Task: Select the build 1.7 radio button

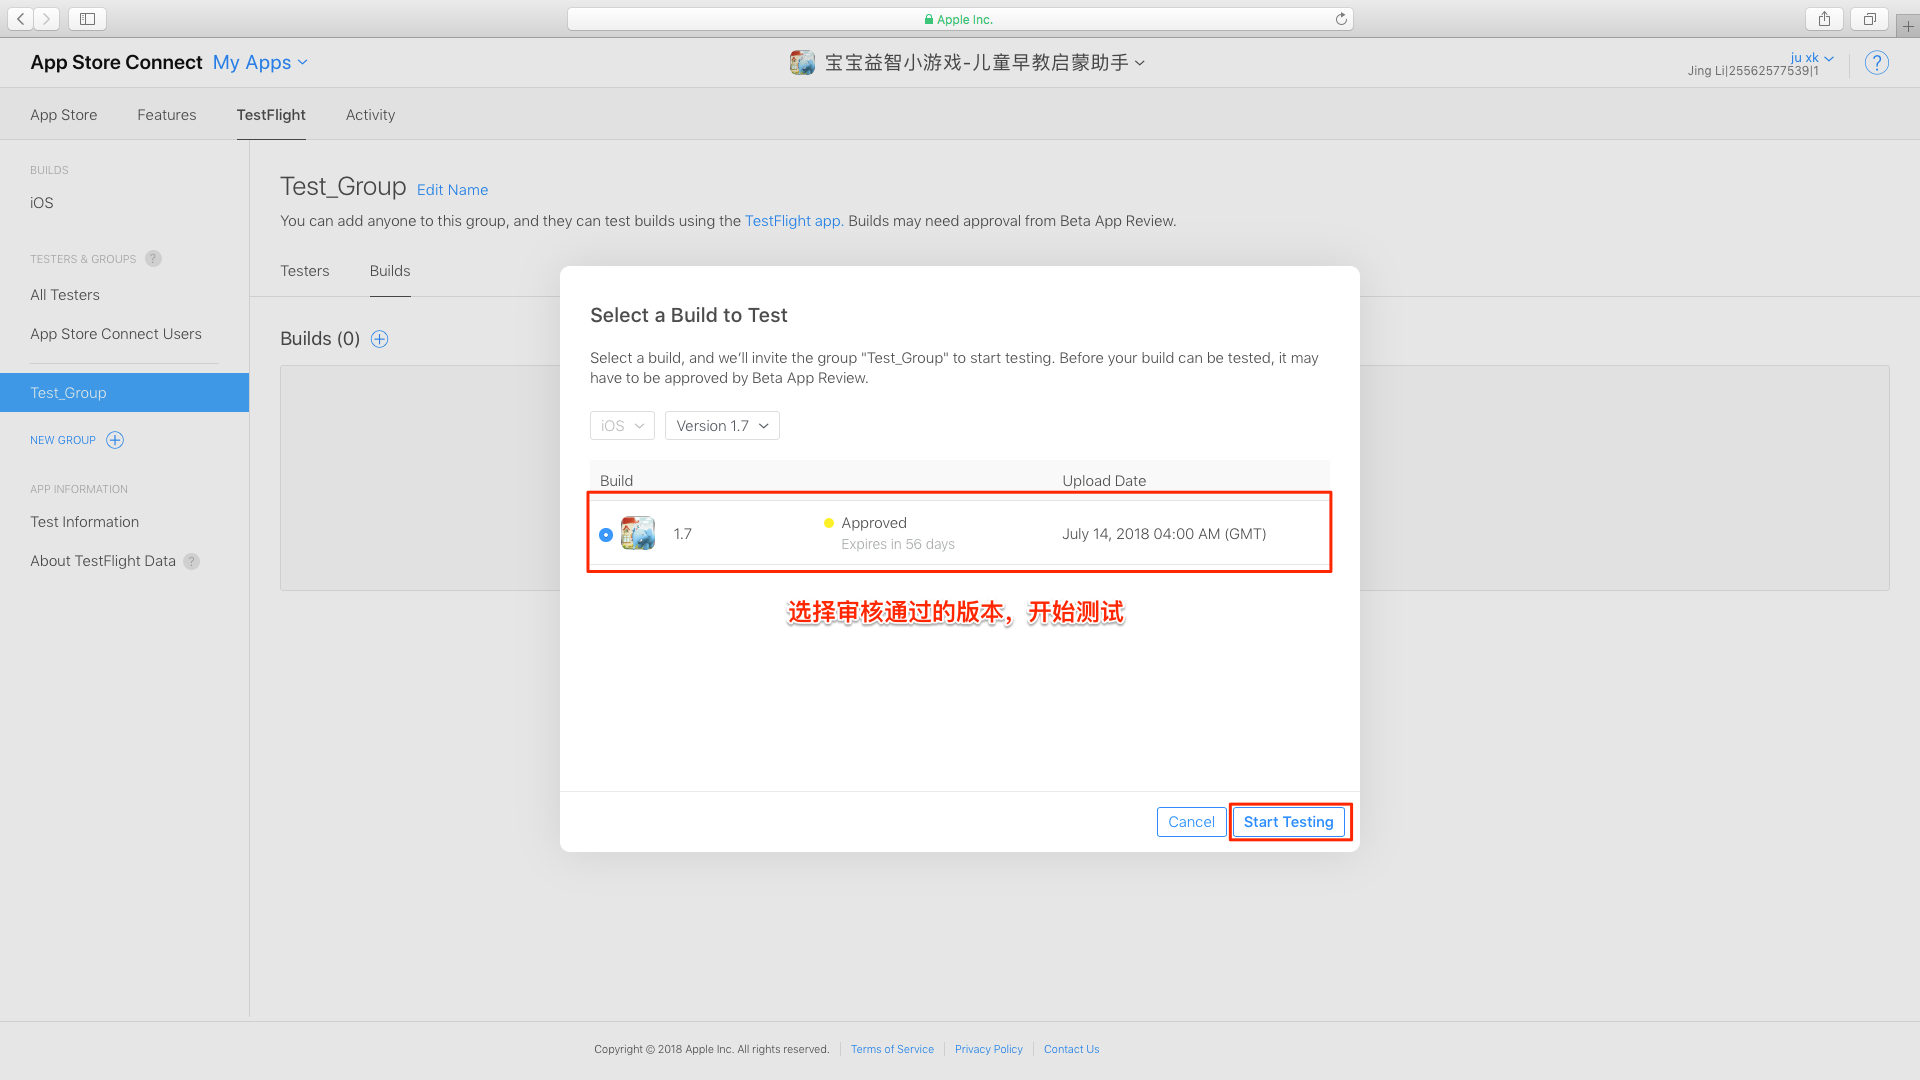Action: pos(606,535)
